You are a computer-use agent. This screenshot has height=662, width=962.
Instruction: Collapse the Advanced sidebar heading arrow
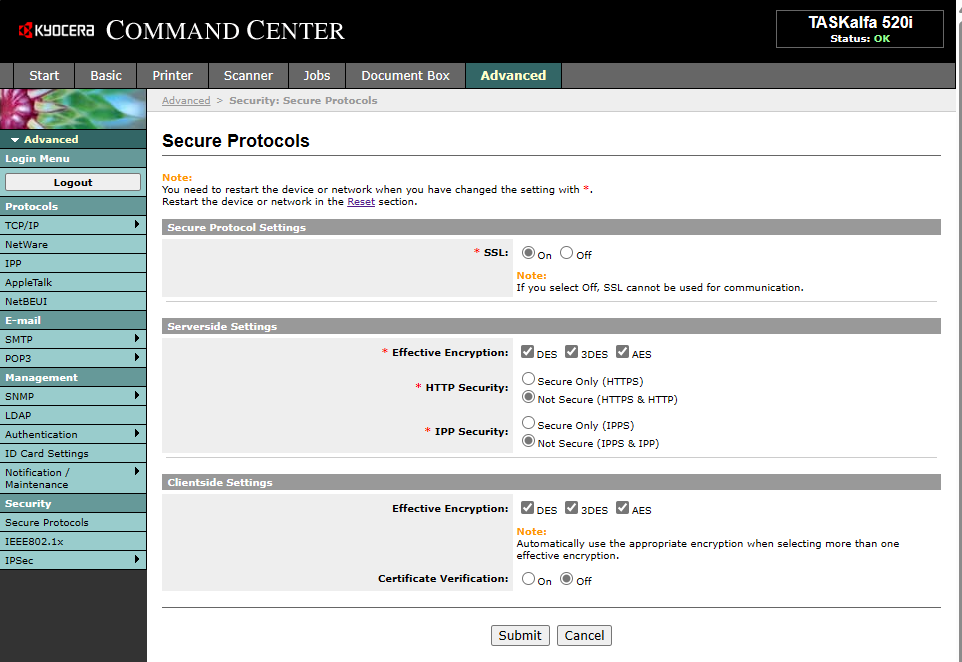pyautogui.click(x=15, y=140)
